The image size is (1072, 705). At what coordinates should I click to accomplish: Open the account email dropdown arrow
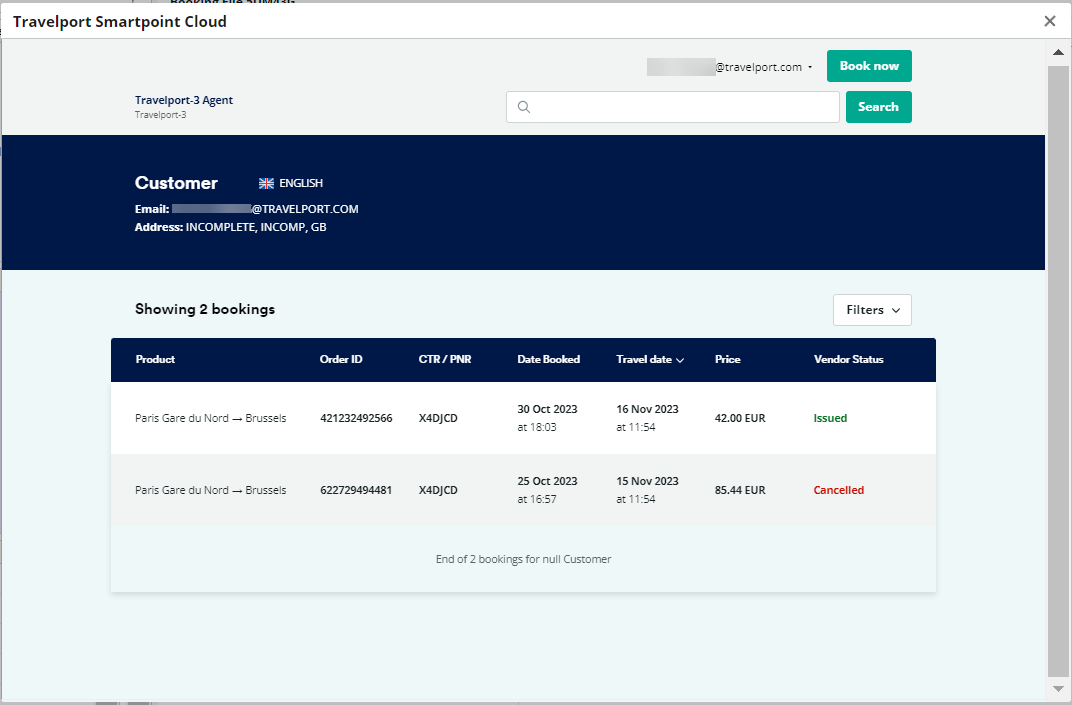pos(810,67)
